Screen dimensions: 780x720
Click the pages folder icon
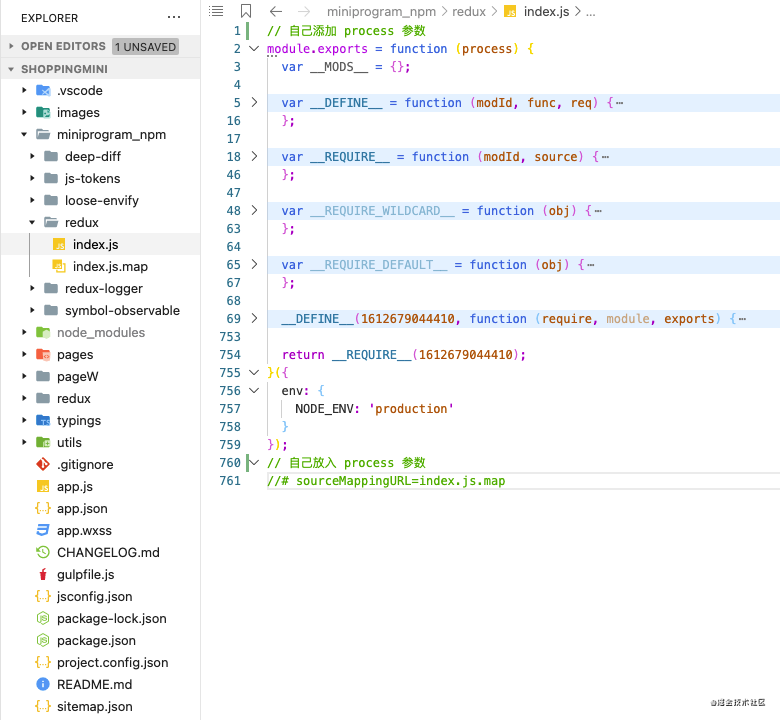(43, 354)
